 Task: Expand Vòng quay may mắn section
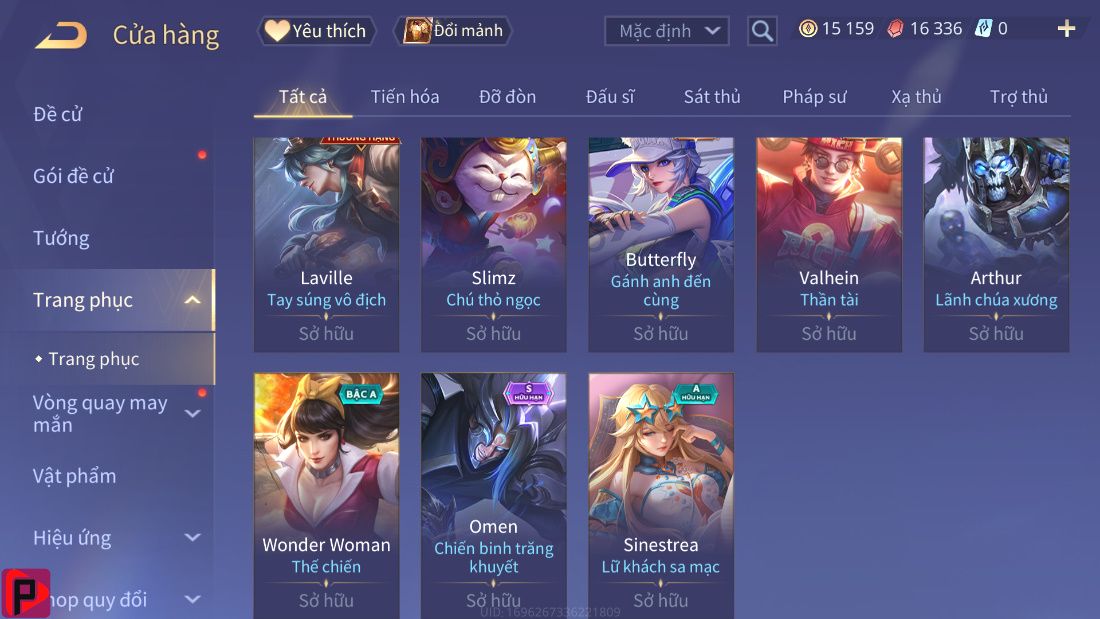tap(192, 413)
